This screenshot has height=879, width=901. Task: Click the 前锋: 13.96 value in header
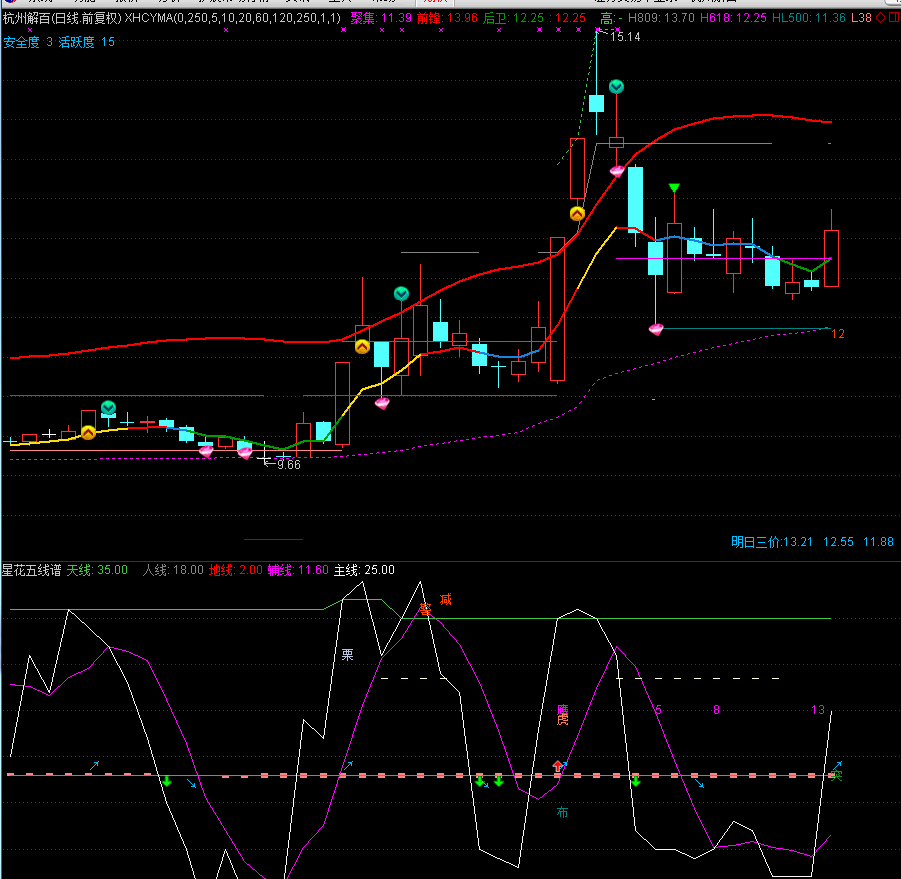click(x=447, y=18)
